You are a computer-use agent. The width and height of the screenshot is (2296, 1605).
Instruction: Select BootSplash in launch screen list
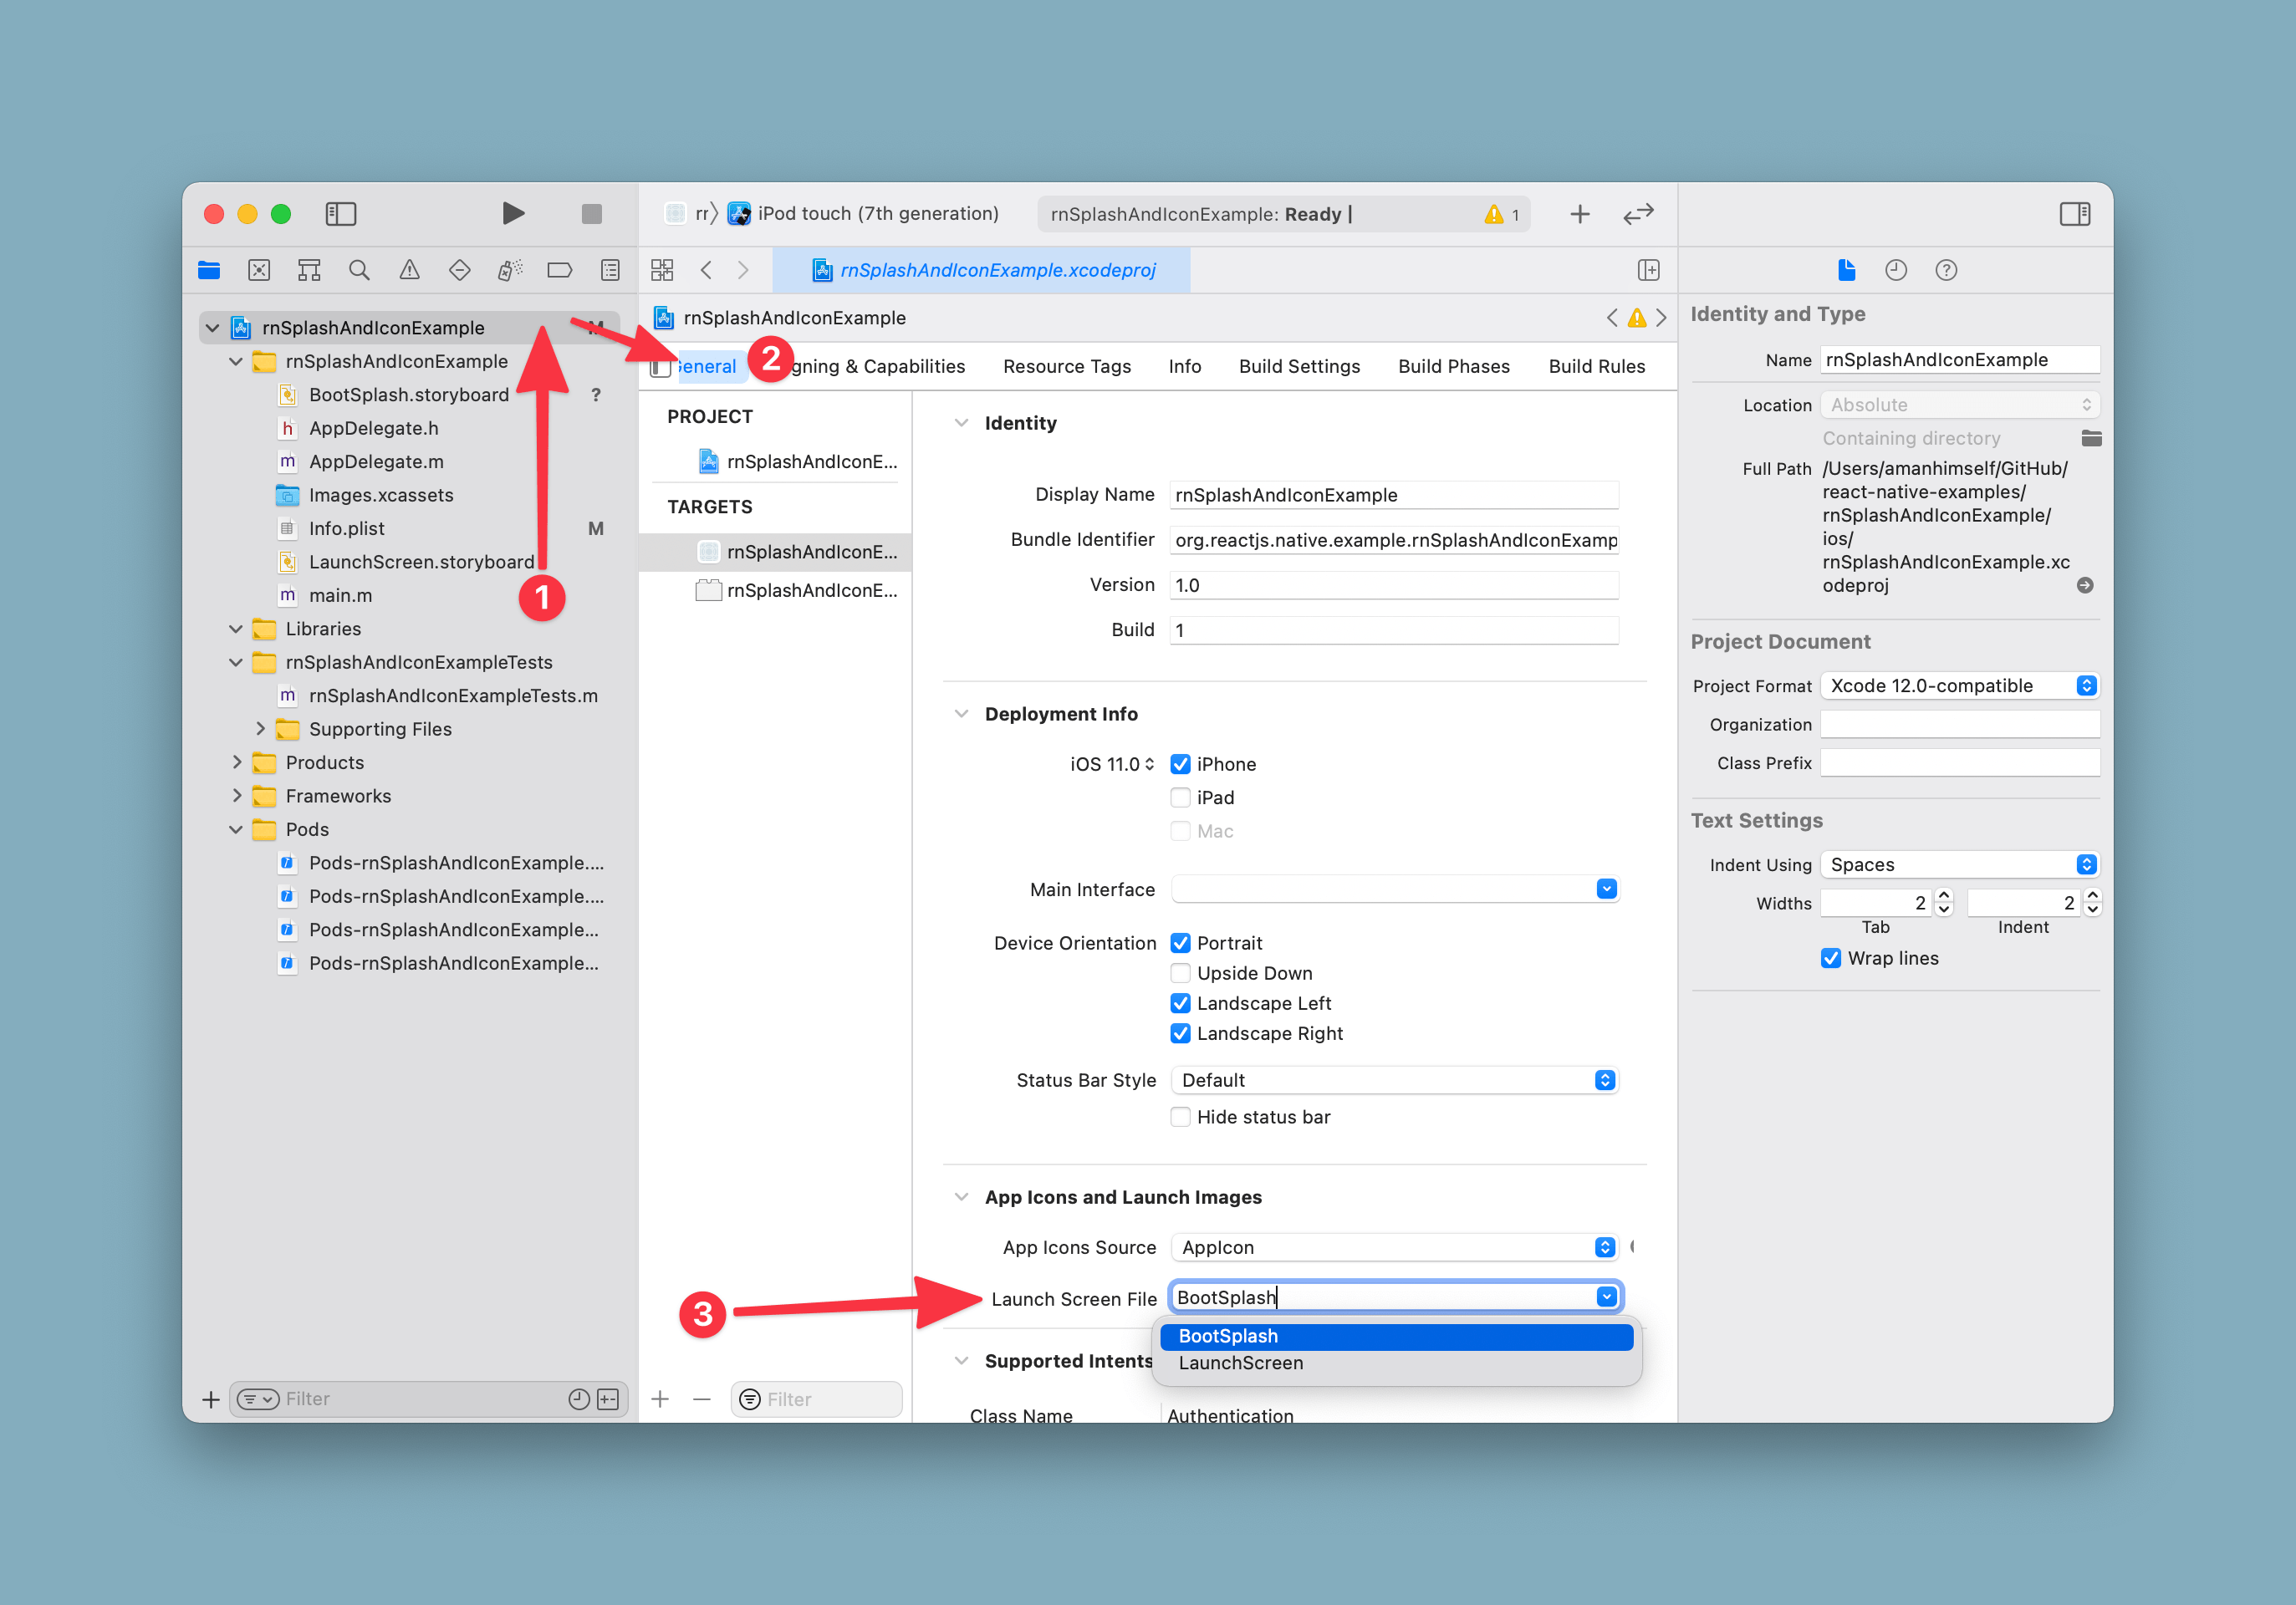[1396, 1336]
